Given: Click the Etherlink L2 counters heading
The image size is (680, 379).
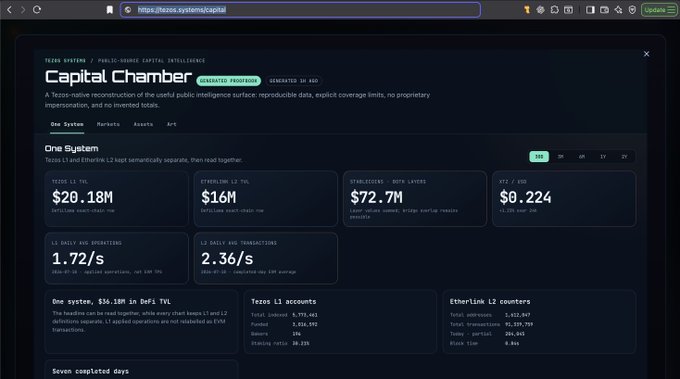Looking at the screenshot, I should click(x=490, y=301).
